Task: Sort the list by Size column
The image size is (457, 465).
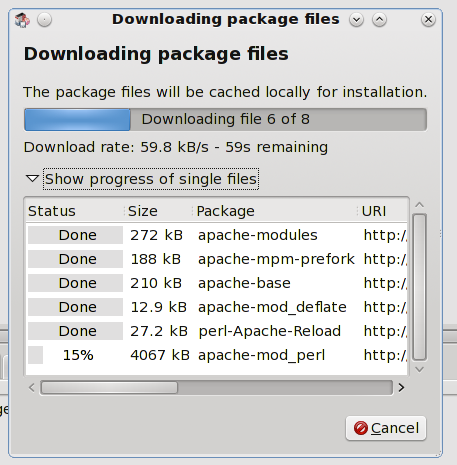Action: [x=158, y=211]
